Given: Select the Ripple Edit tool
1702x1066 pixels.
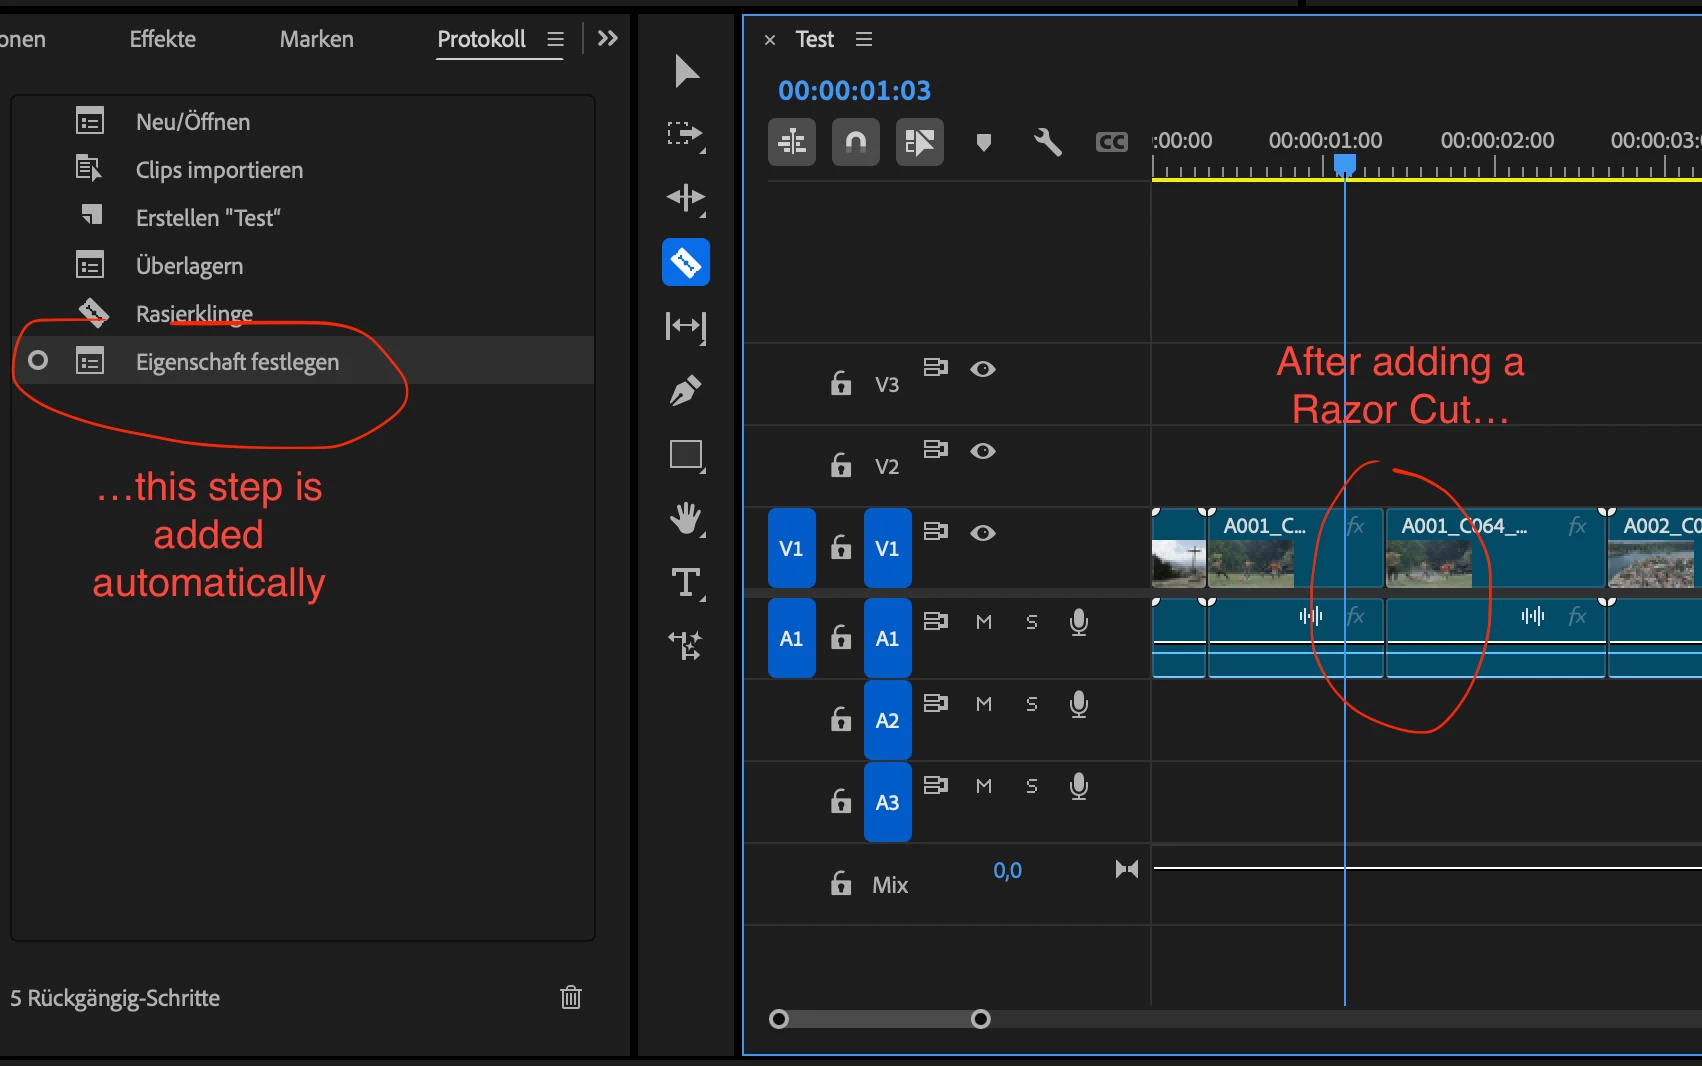Looking at the screenshot, I should (x=686, y=198).
